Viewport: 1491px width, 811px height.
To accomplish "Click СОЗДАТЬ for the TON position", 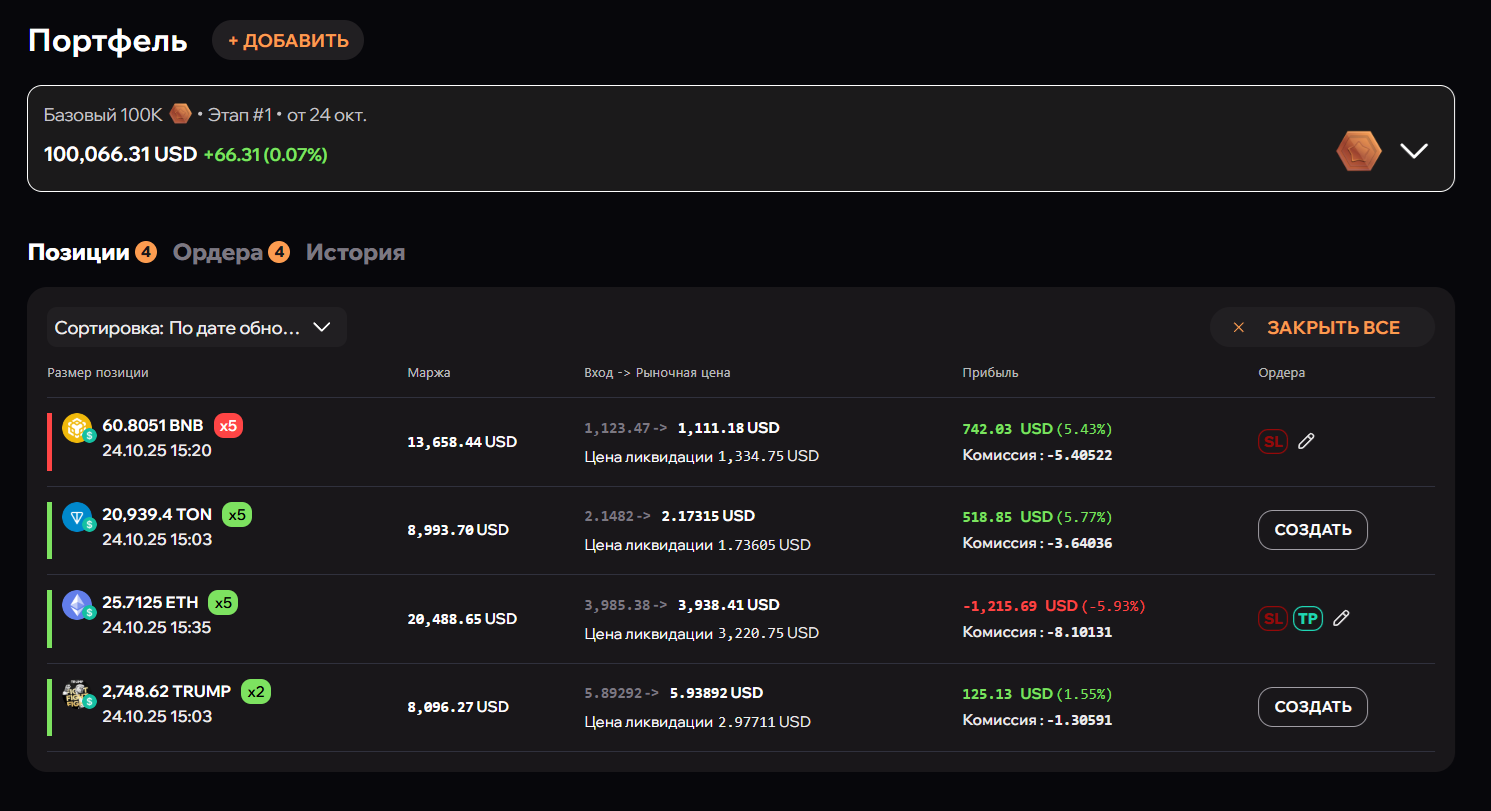I will 1312,530.
